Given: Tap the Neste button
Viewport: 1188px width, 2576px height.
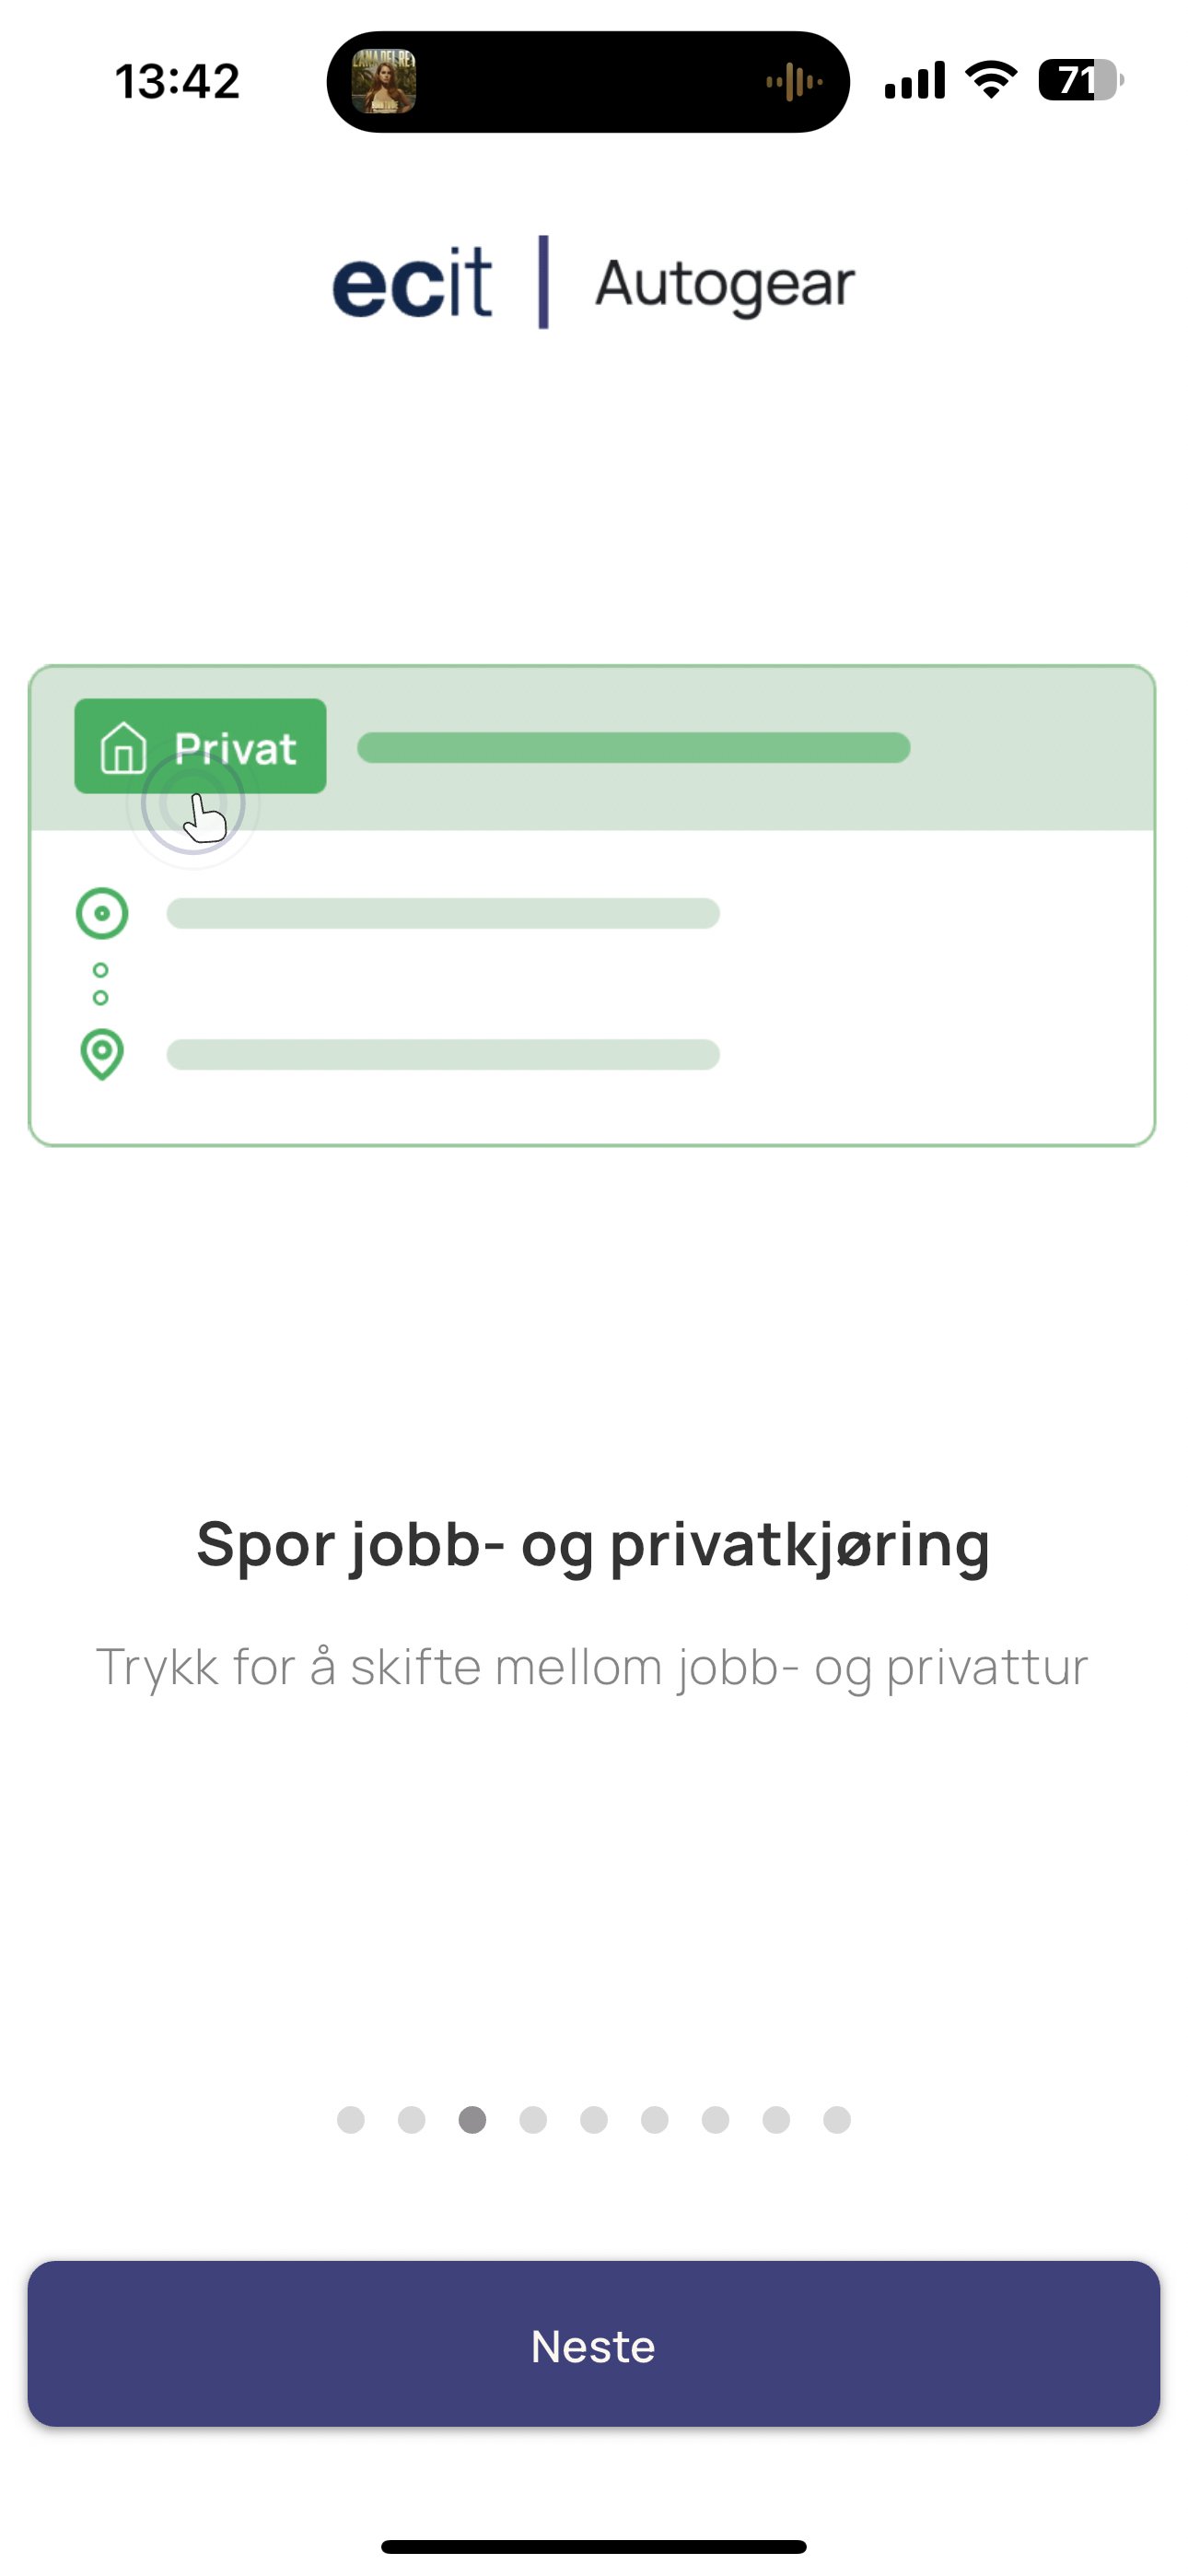Looking at the screenshot, I should (x=594, y=2345).
